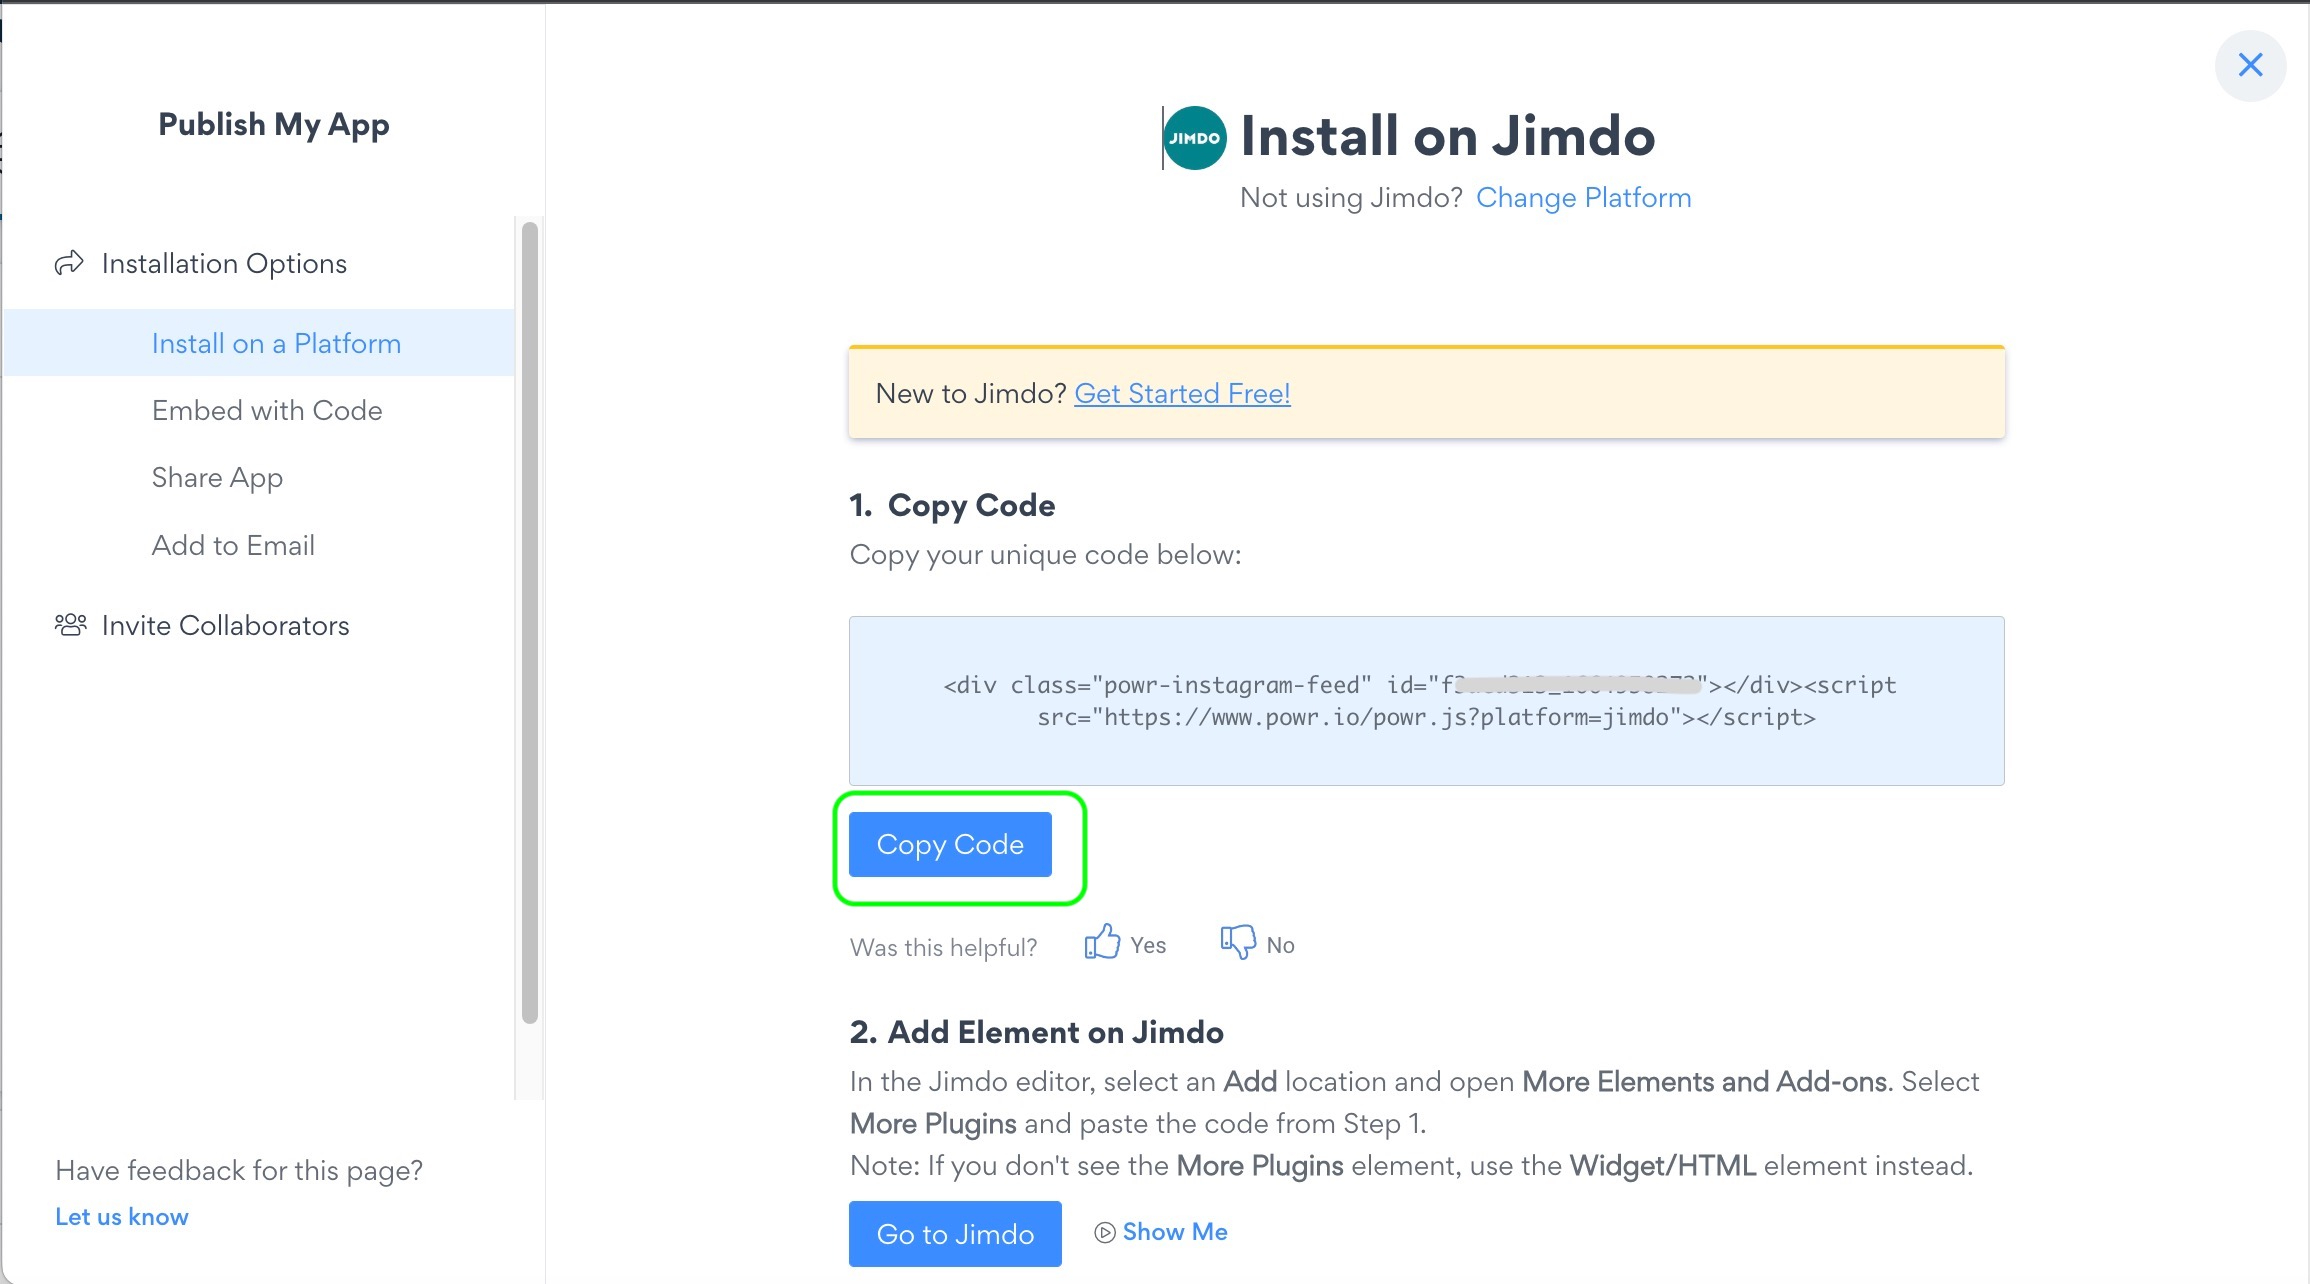Screen dimensions: 2310x1284
Task: Click the Installation Options header
Action: coord(223,262)
